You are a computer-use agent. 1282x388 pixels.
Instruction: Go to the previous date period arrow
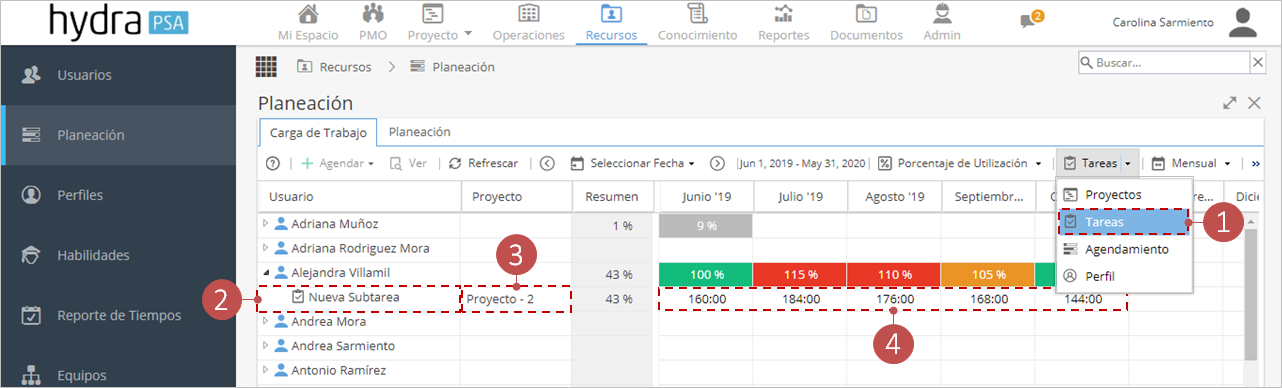coord(547,163)
